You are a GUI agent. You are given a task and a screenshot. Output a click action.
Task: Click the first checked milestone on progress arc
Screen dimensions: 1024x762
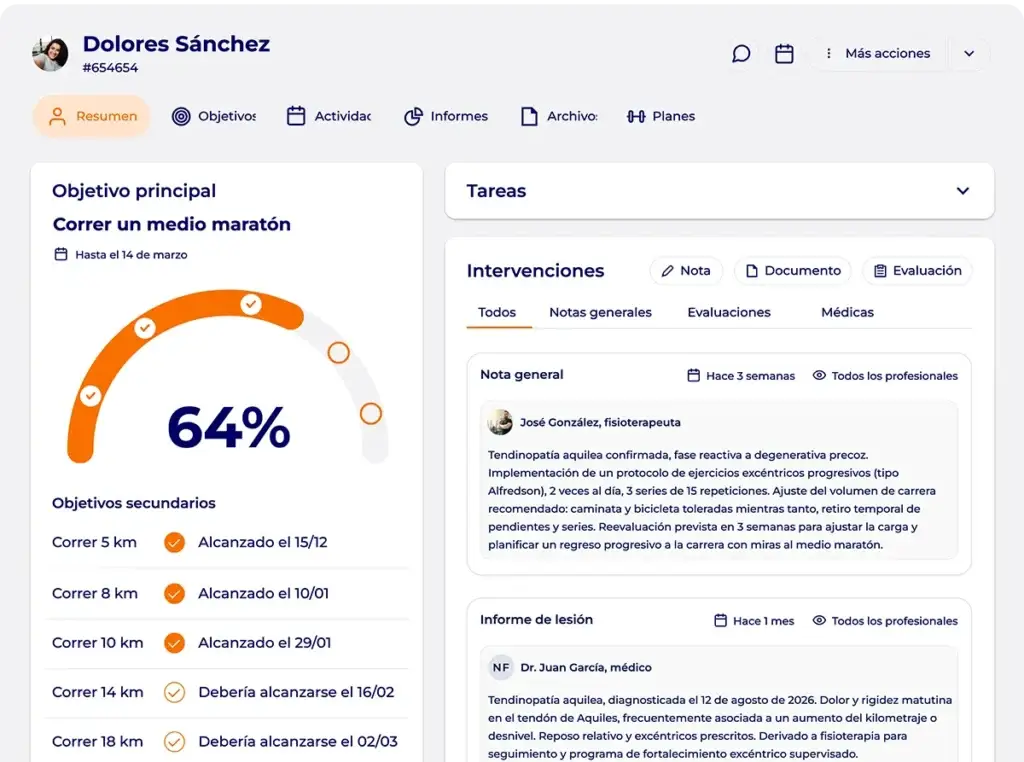[90, 395]
